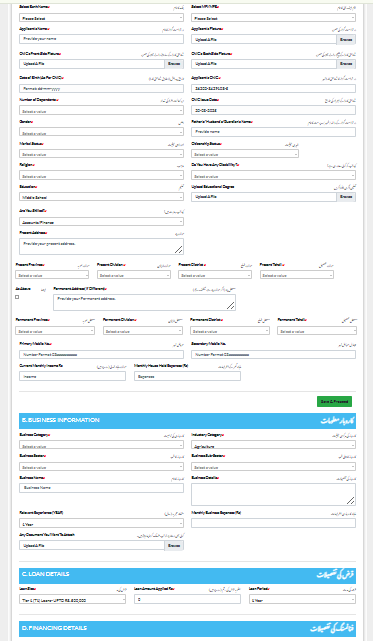Image resolution: width=373 pixels, height=641 pixels.
Task: Open the Number of Dependents dropdown
Action: 101,110
